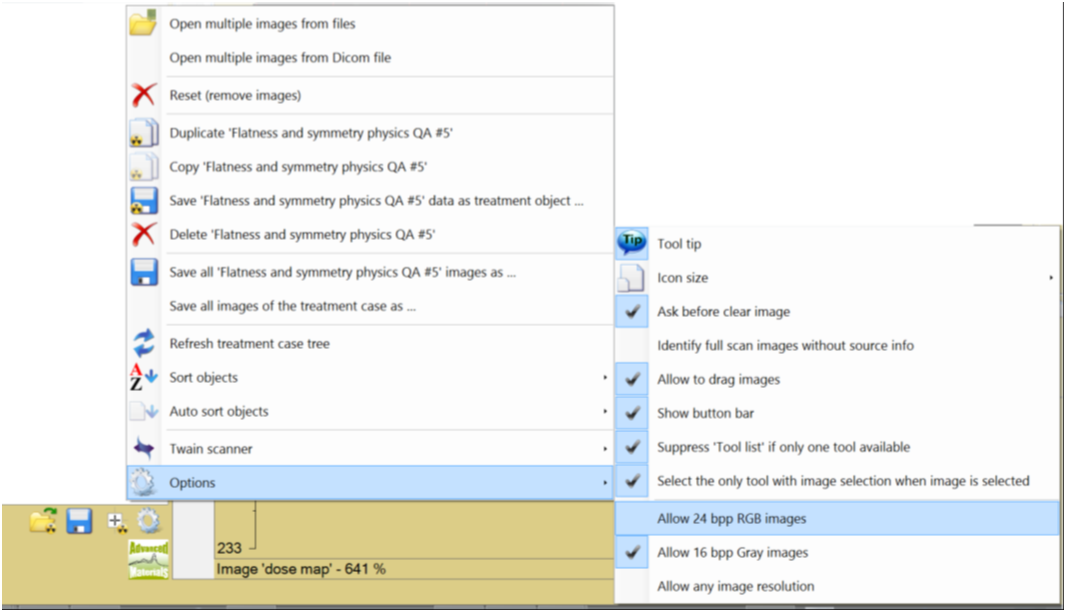Click the Image 'dose map' - 641 % label
The width and height of the screenshot is (1067, 612).
click(x=301, y=569)
